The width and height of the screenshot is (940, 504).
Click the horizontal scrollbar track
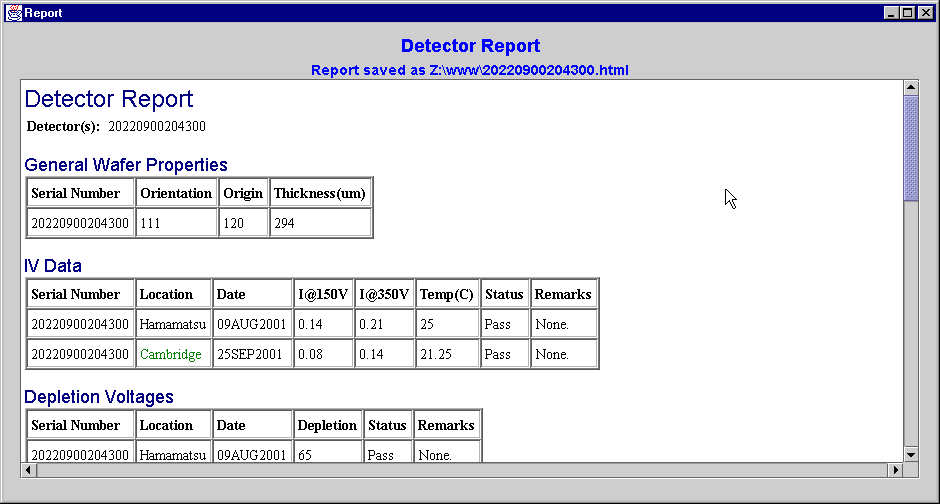click(462, 470)
